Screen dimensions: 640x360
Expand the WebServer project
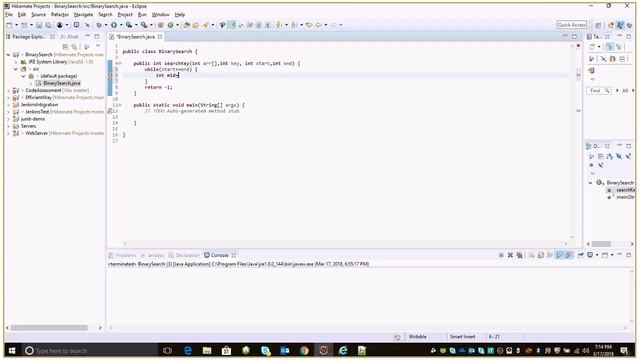click(9, 133)
